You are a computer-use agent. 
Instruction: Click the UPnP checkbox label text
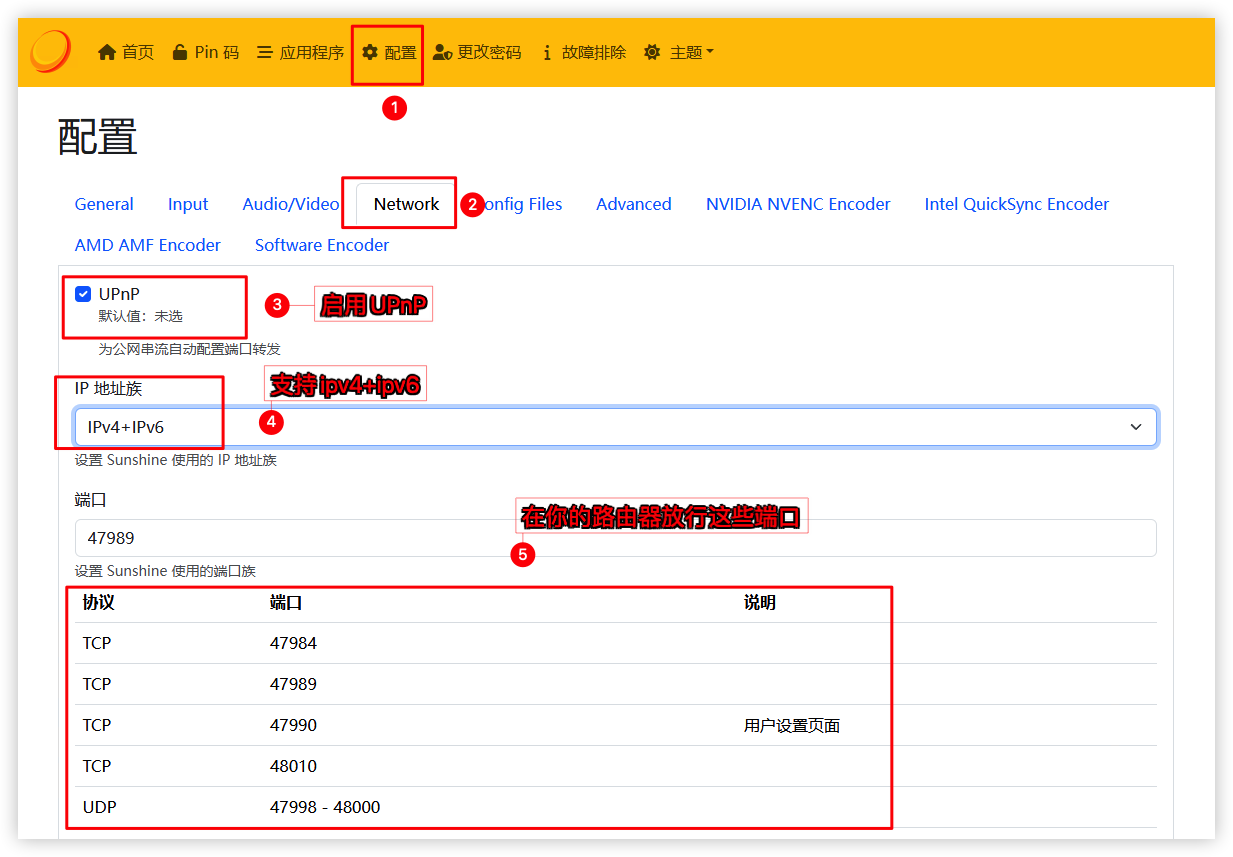click(119, 294)
